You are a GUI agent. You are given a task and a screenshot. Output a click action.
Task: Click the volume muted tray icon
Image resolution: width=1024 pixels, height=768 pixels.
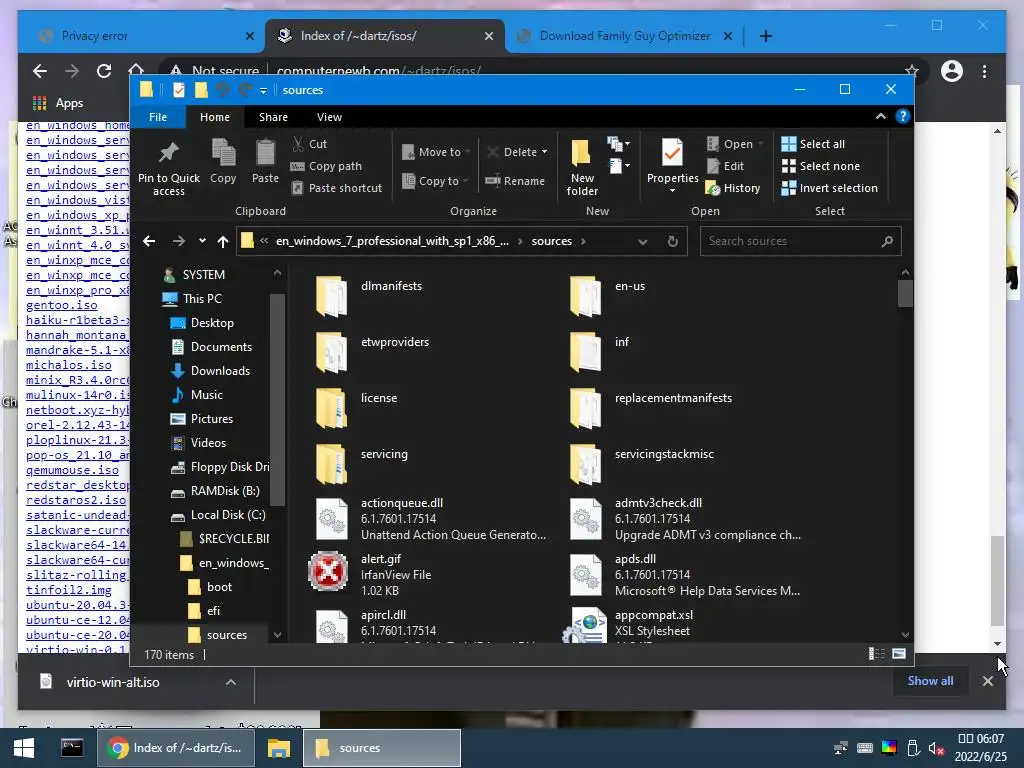point(936,748)
